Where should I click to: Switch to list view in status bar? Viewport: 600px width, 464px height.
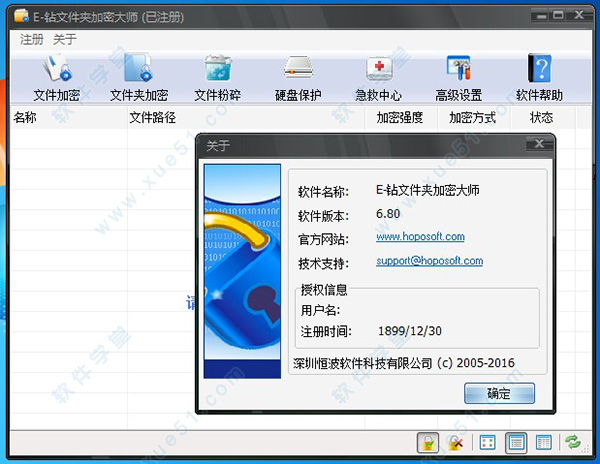coord(516,443)
